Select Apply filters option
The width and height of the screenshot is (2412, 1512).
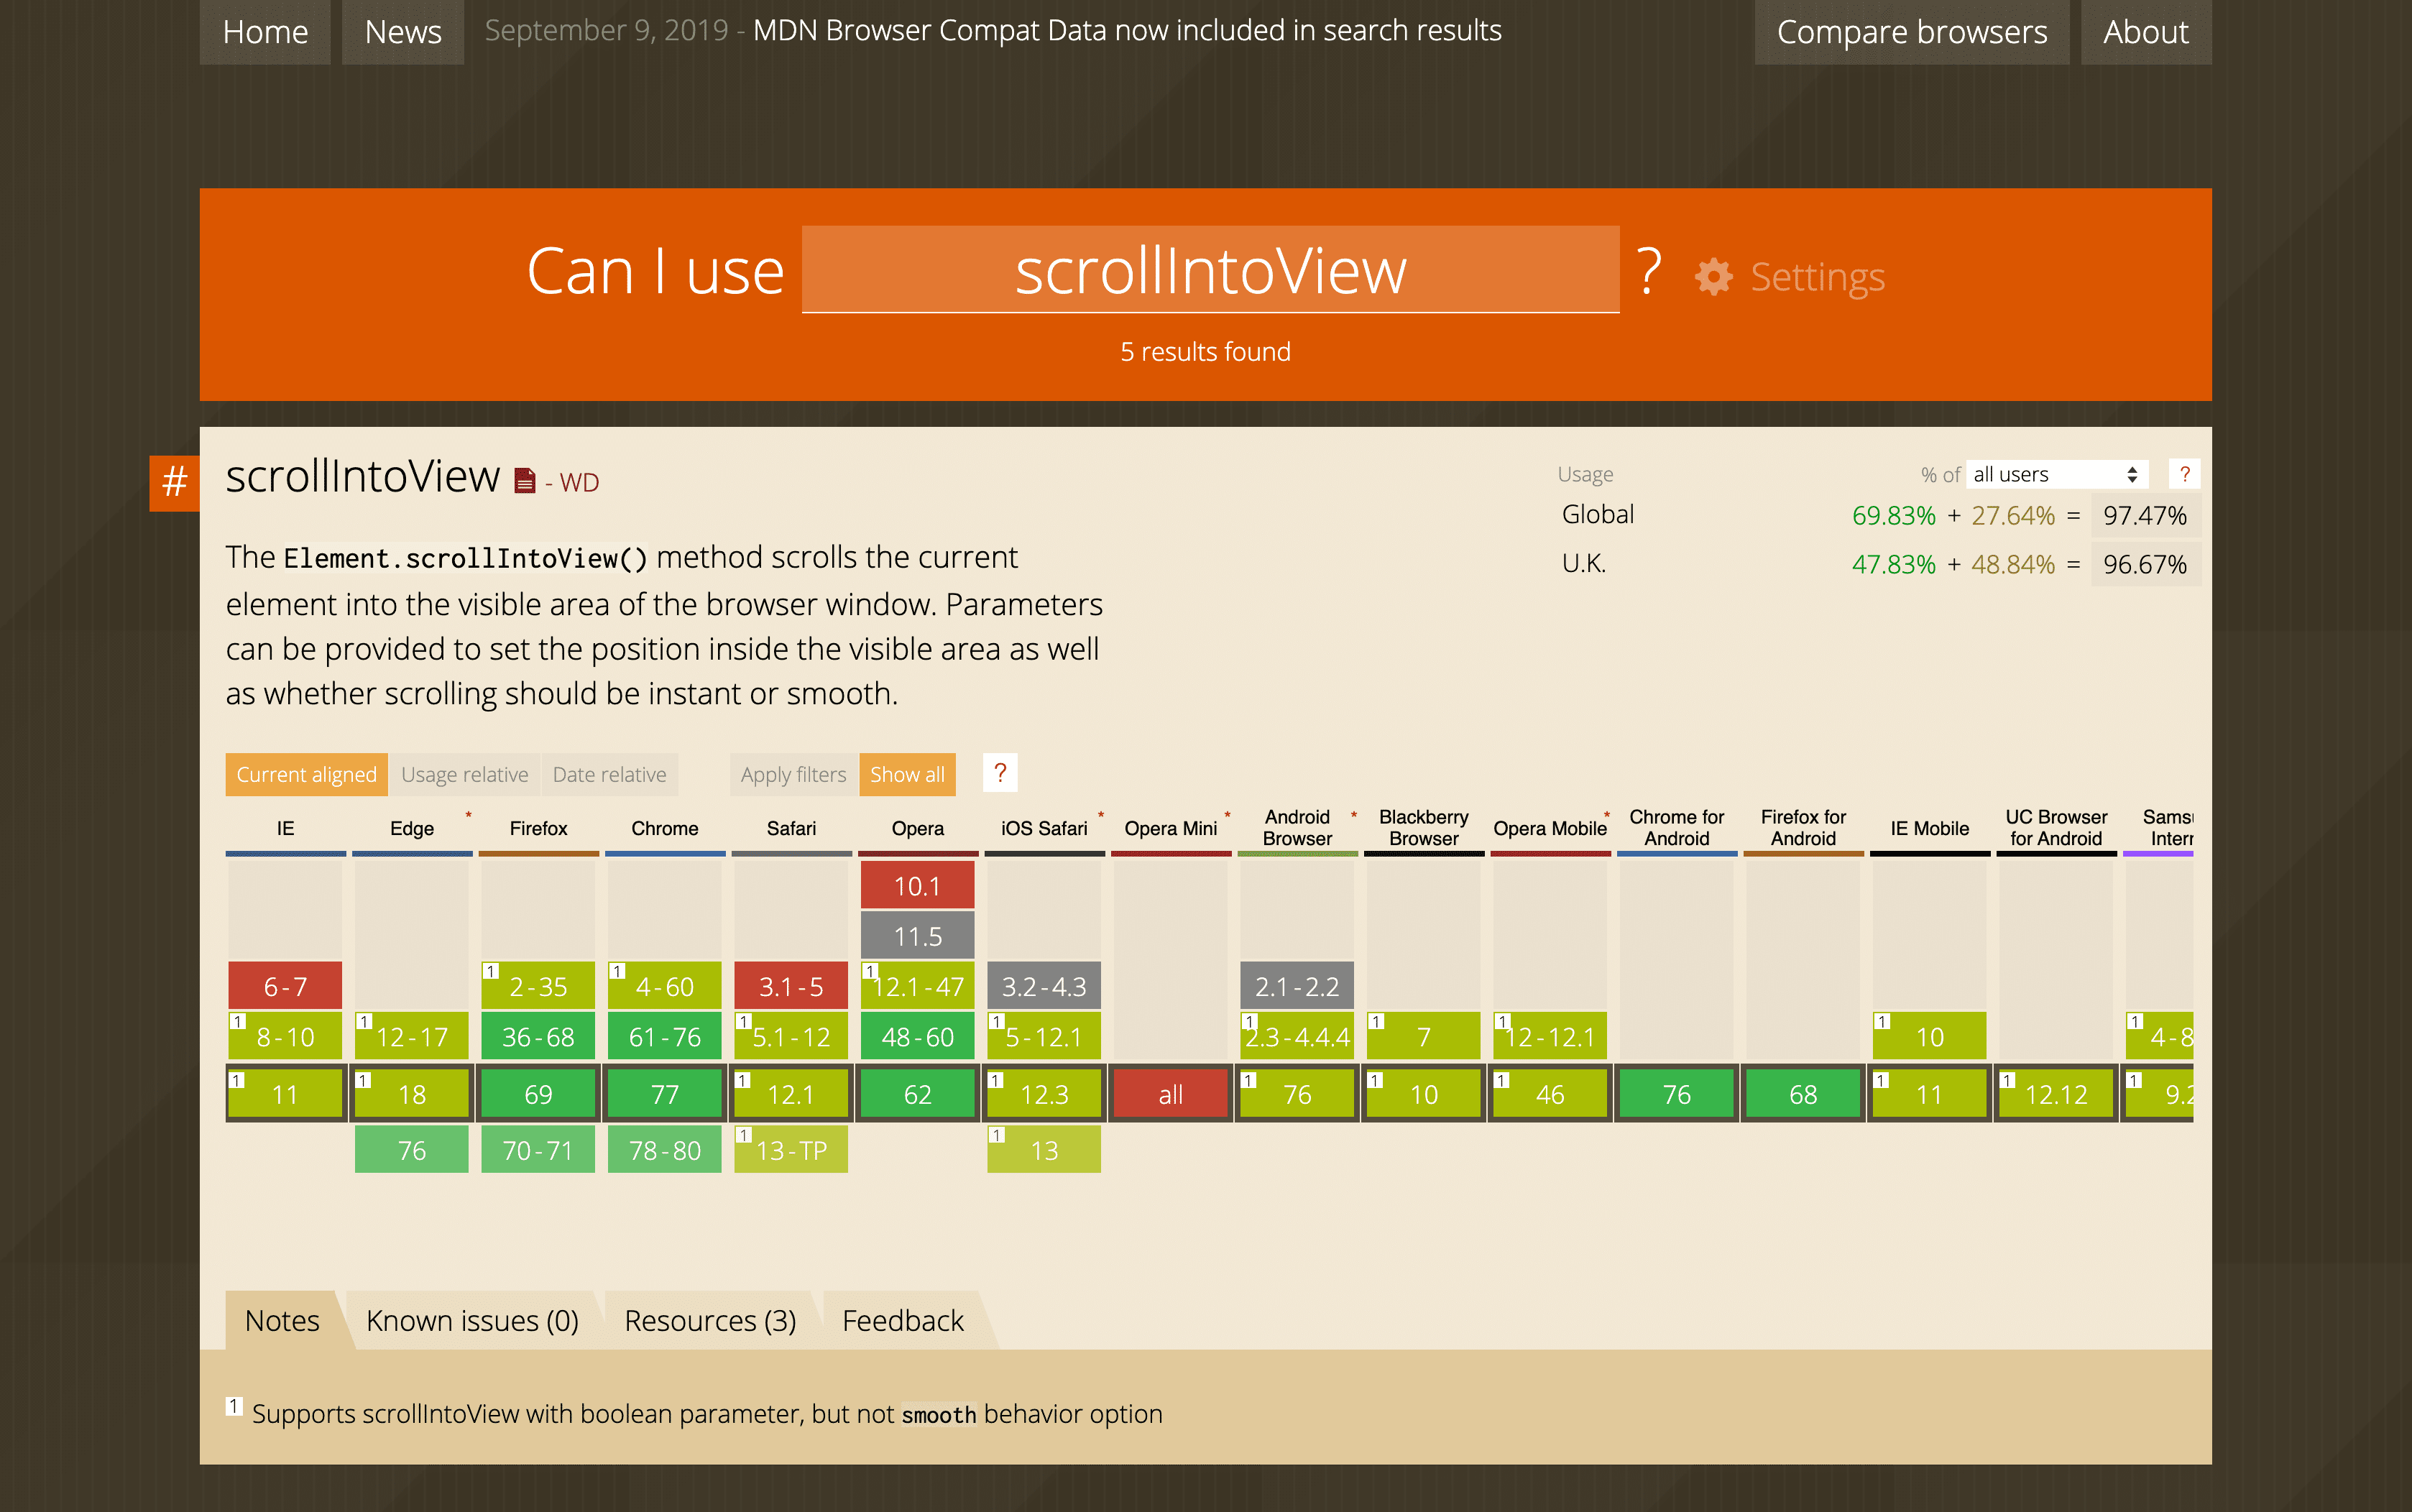(x=793, y=774)
